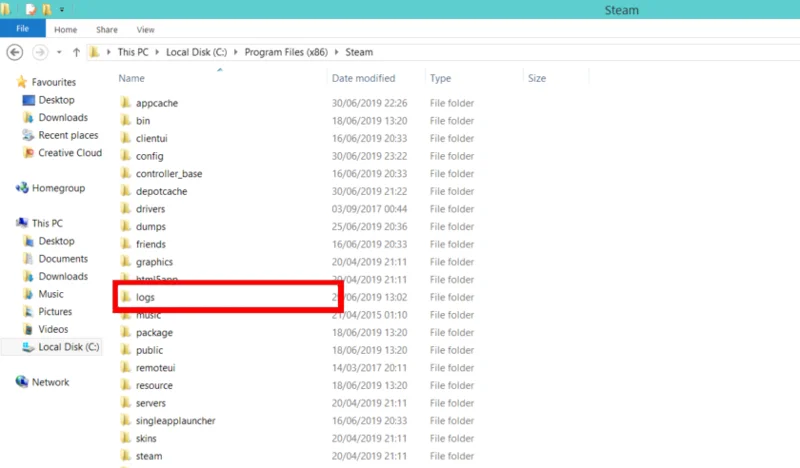Expand the chevron after This PC breadcrumb
Screen dimensions: 800x468
tap(157, 52)
